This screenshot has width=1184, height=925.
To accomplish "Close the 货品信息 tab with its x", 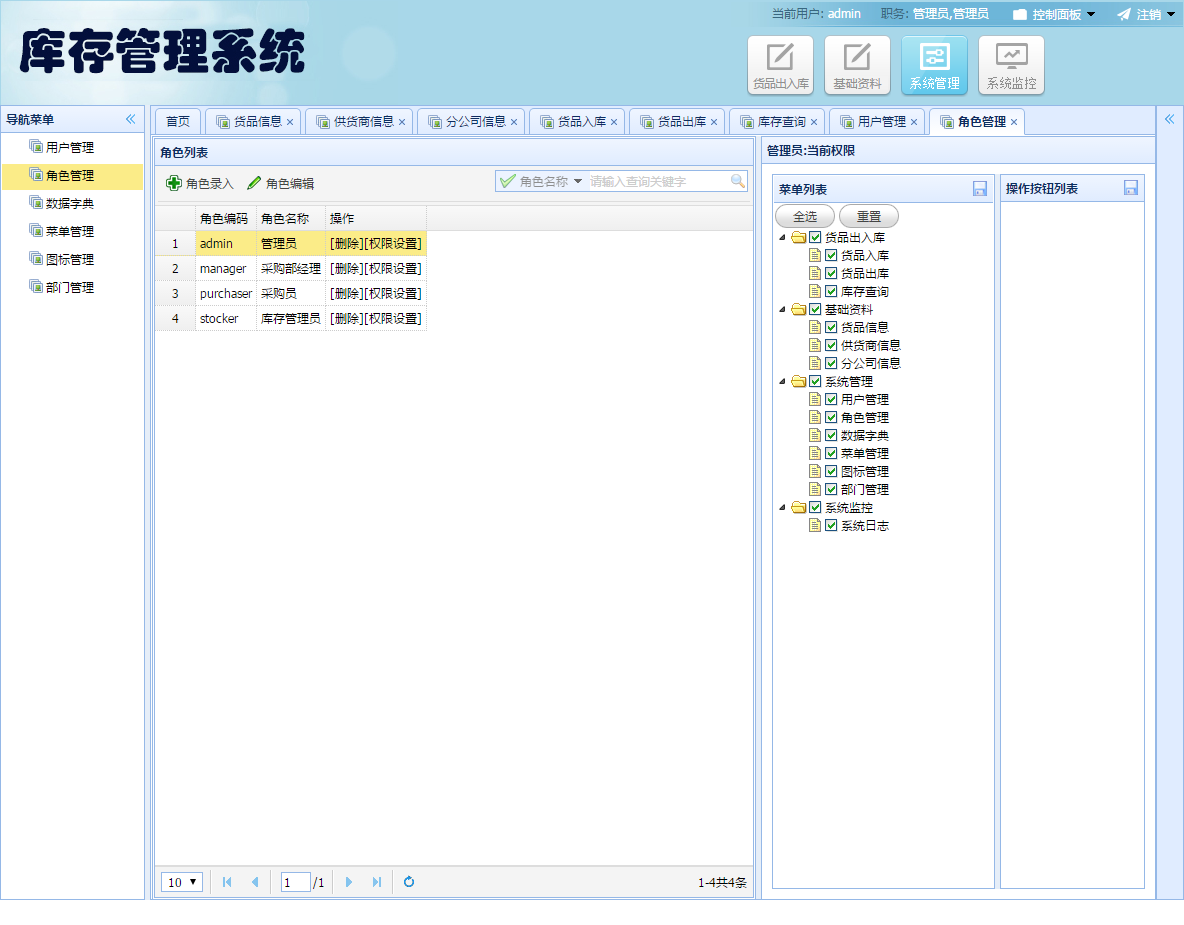I will [290, 122].
